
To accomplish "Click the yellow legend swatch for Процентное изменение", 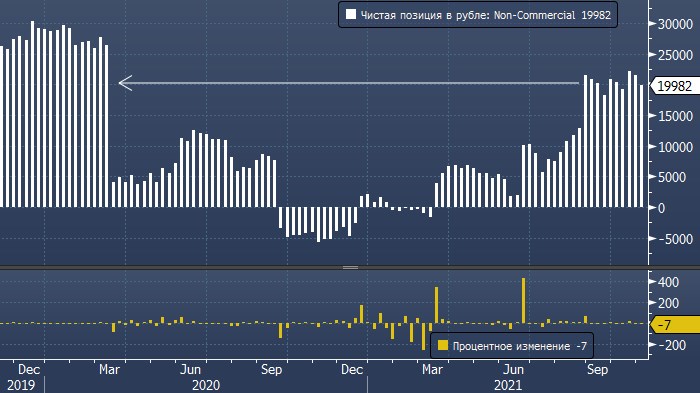I will coord(443,345).
